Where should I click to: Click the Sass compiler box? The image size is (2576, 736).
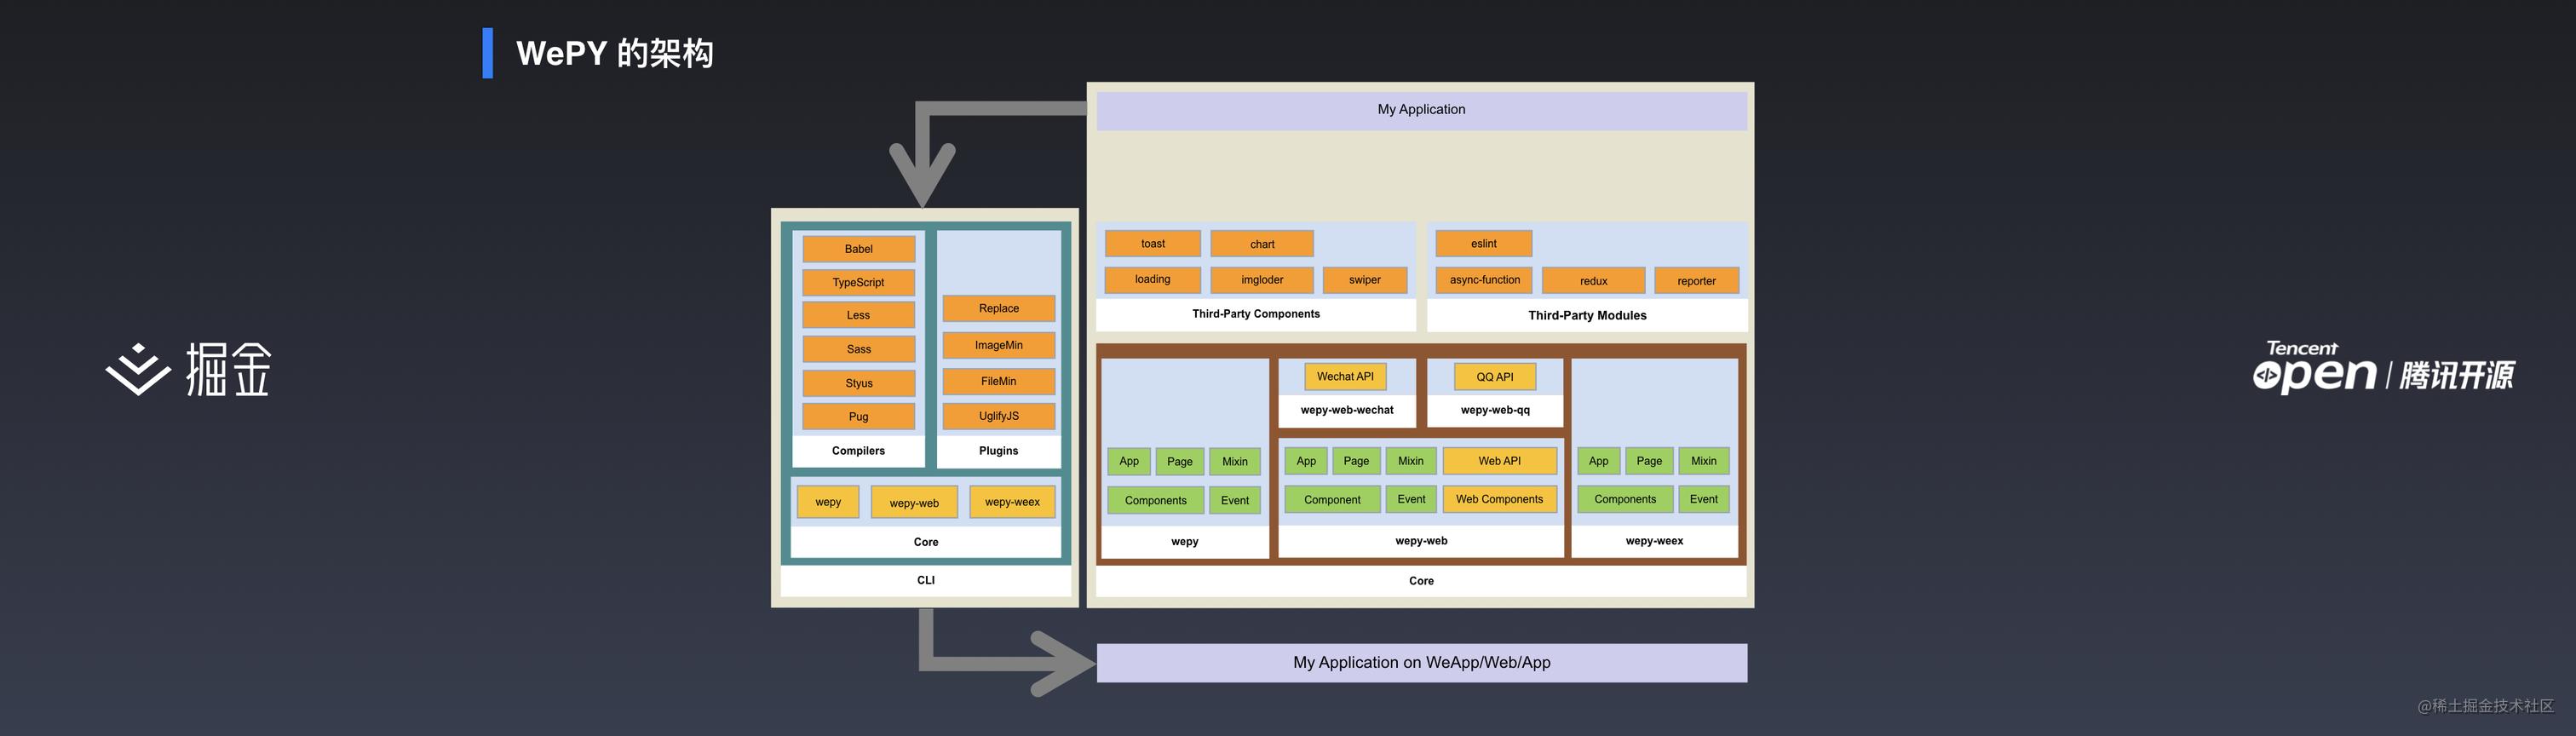point(858,349)
